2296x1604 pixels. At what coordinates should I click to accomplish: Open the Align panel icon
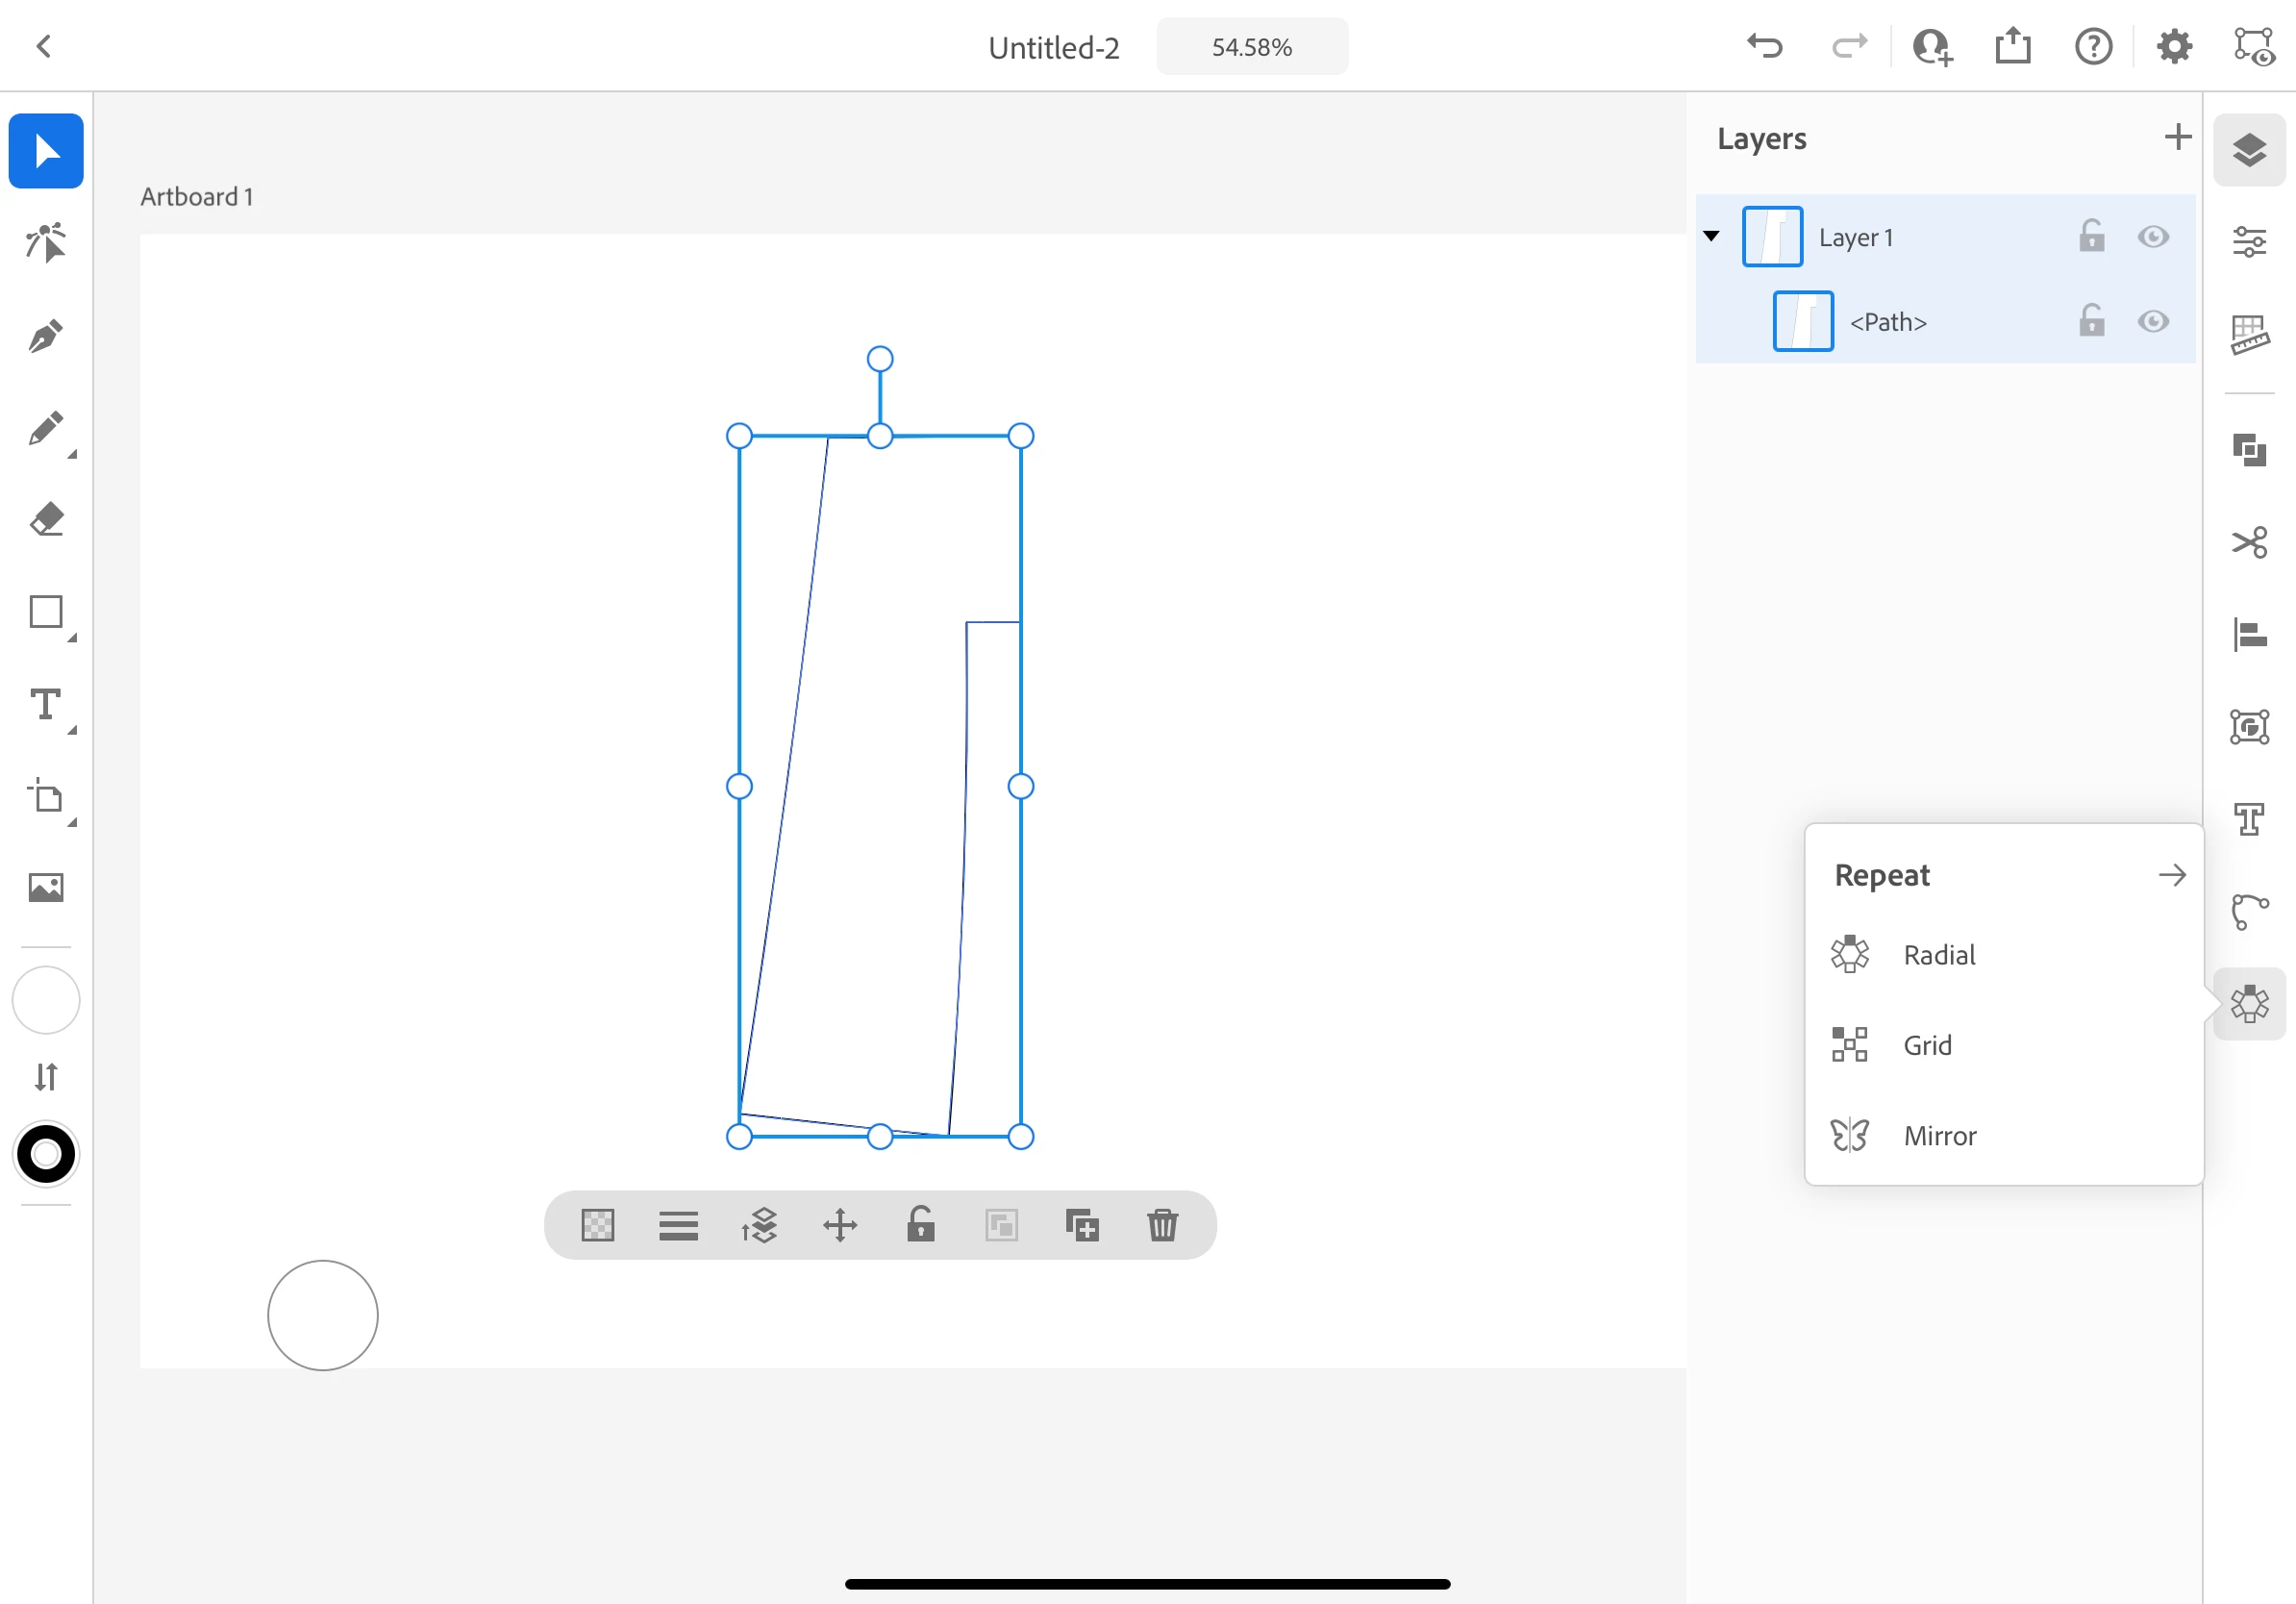tap(2249, 635)
